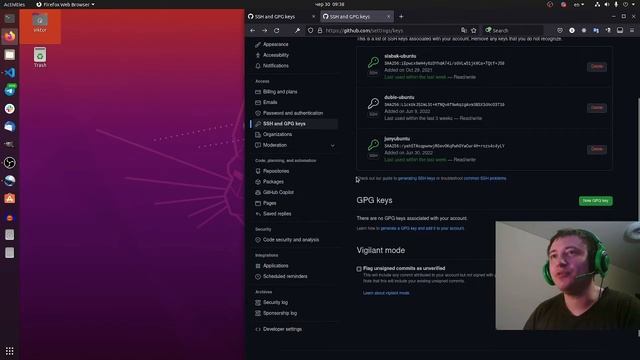Open the Firefox Web Browser app menu
The width and height of the screenshot is (640, 360).
pos(65,4)
